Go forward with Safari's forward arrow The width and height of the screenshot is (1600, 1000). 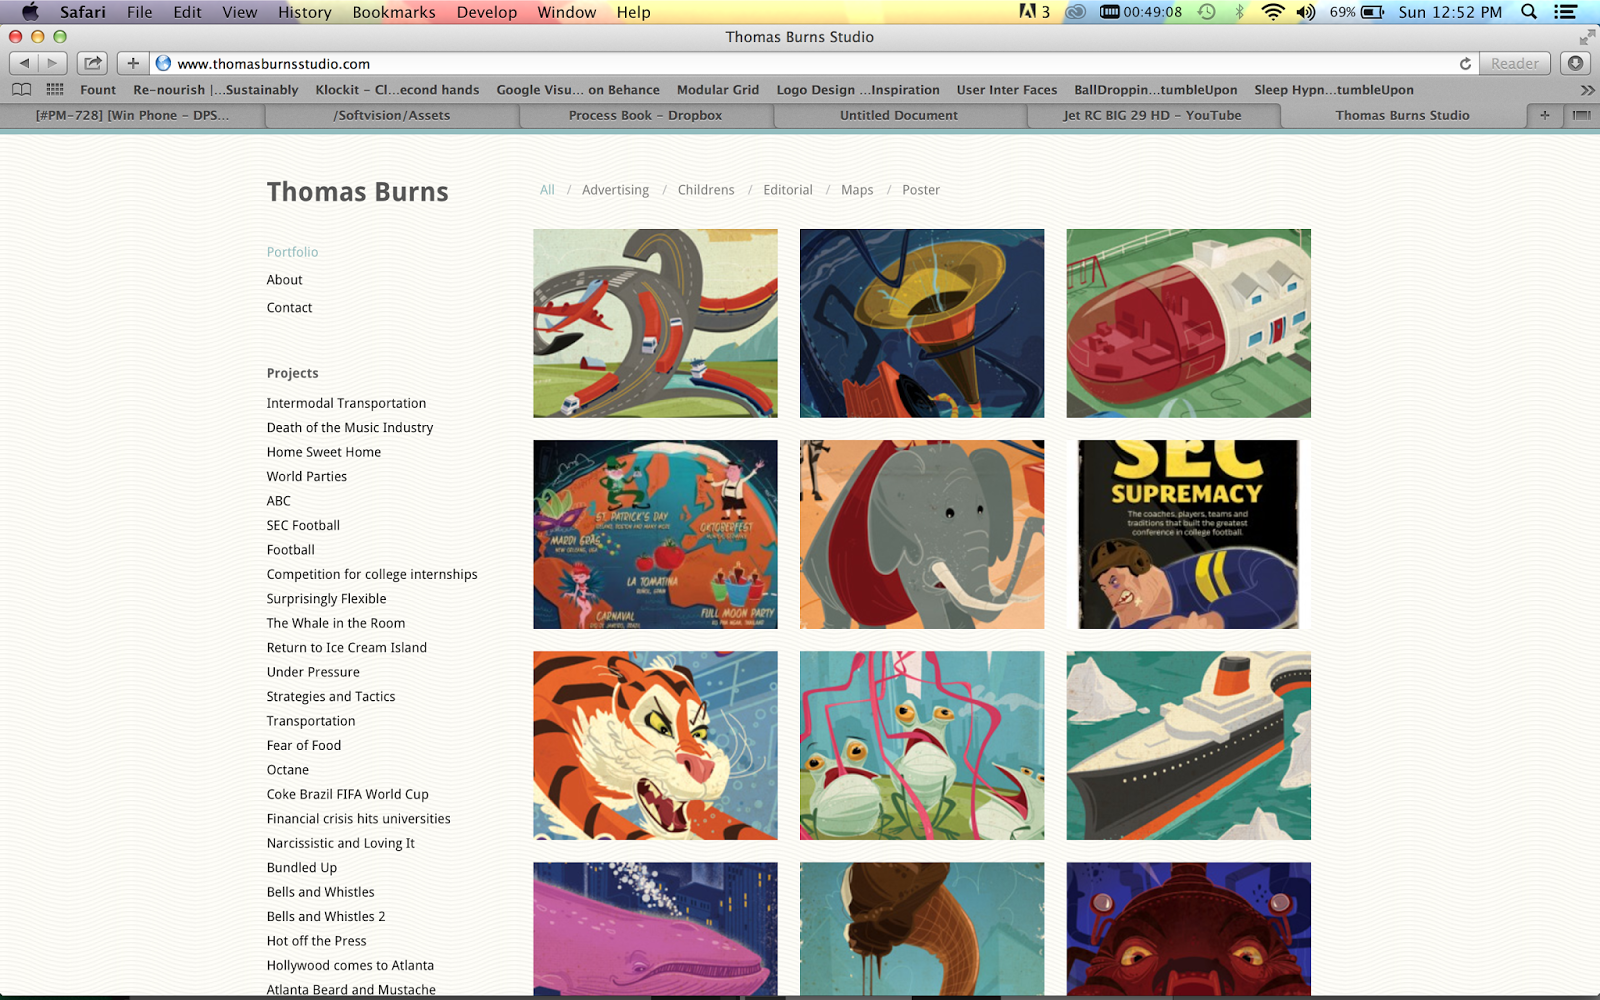tap(53, 63)
